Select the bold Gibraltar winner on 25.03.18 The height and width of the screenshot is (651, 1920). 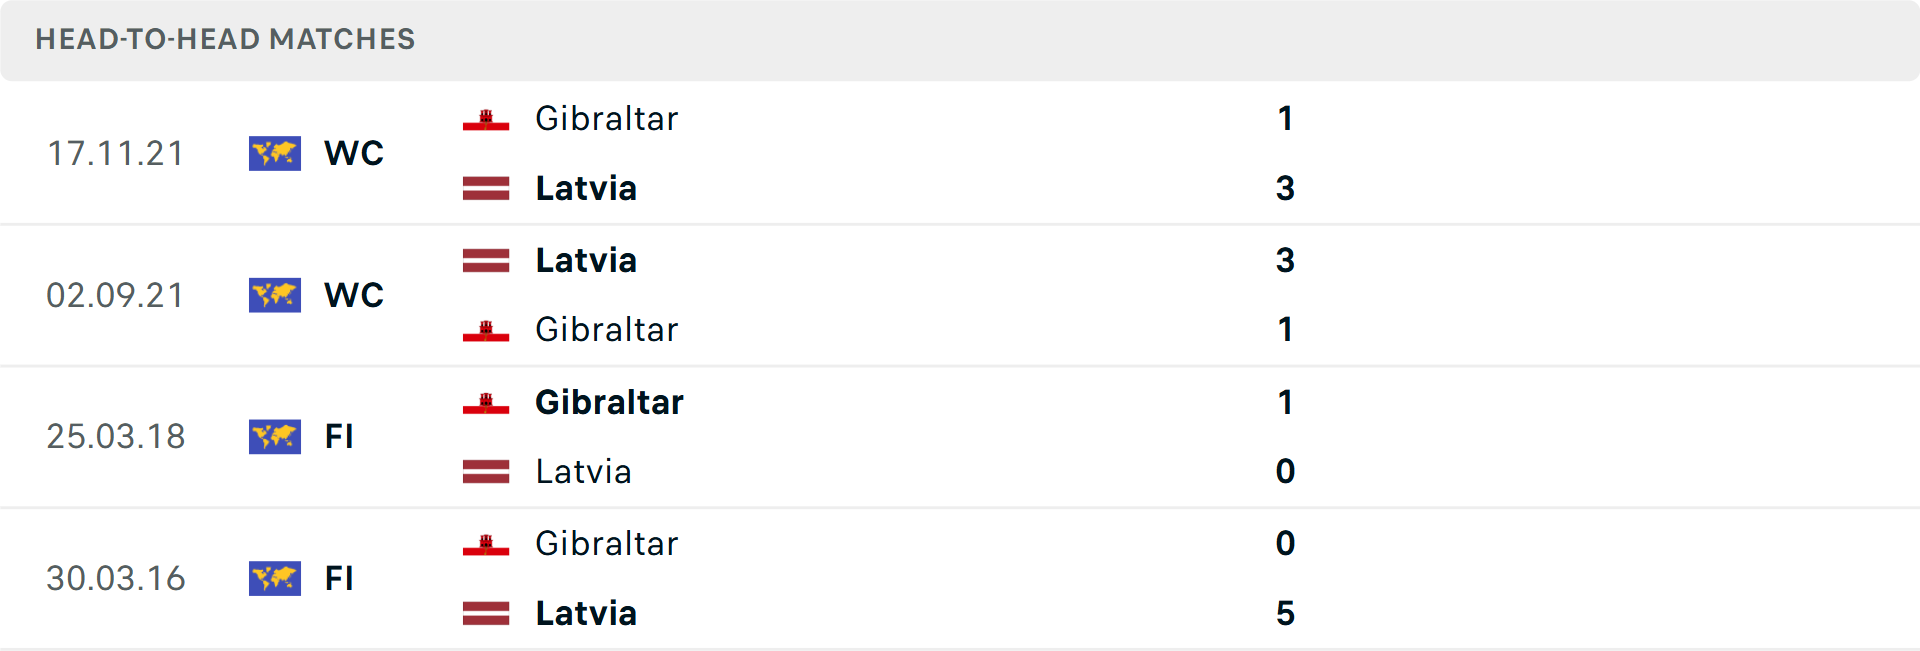(609, 402)
